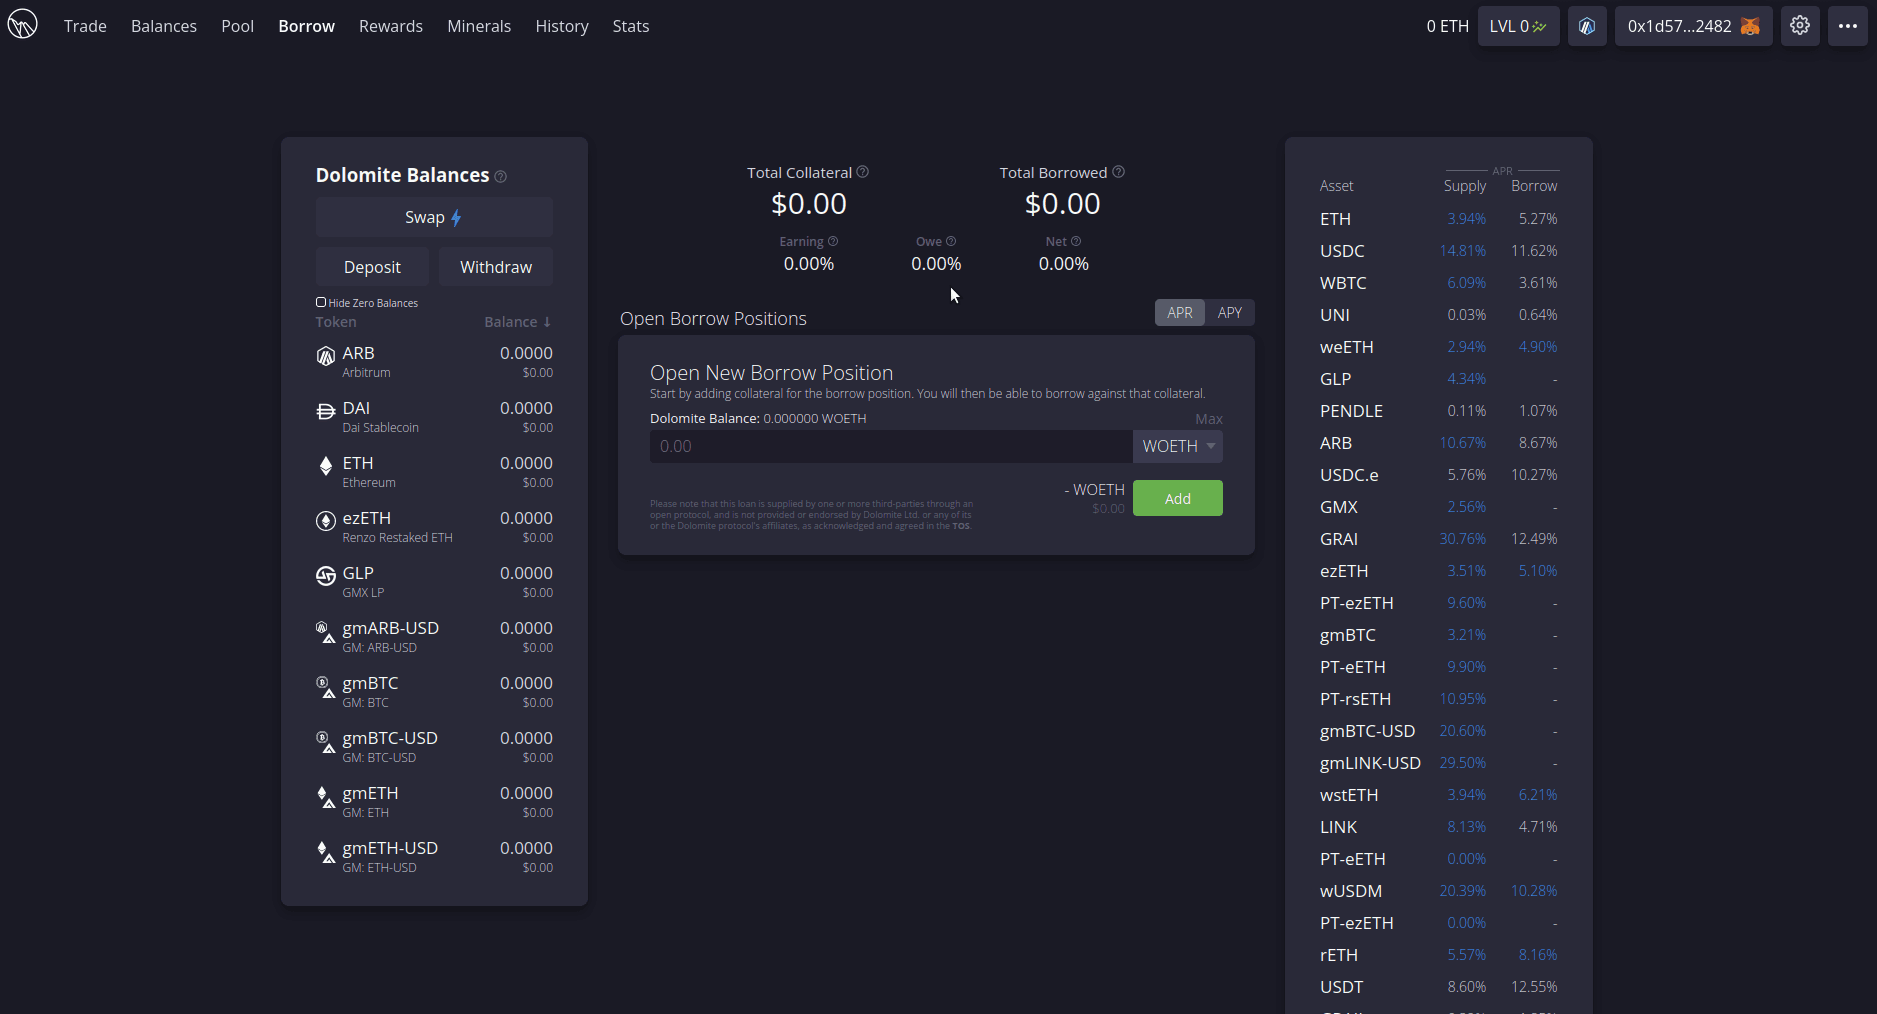
Task: Click the Net info icon
Action: pyautogui.click(x=1076, y=241)
